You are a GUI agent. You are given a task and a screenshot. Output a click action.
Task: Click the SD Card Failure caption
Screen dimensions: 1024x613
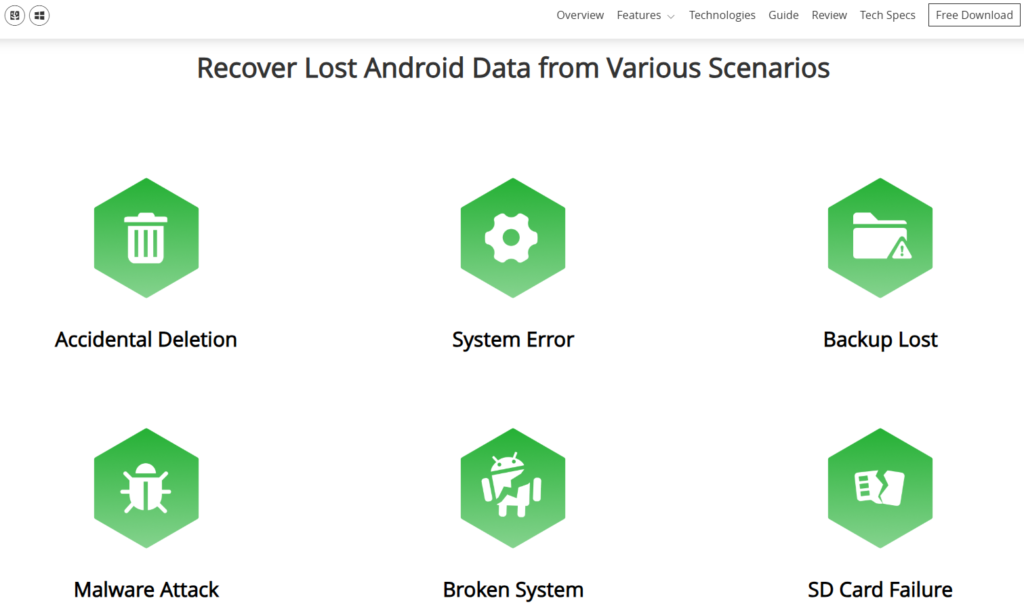click(880, 589)
